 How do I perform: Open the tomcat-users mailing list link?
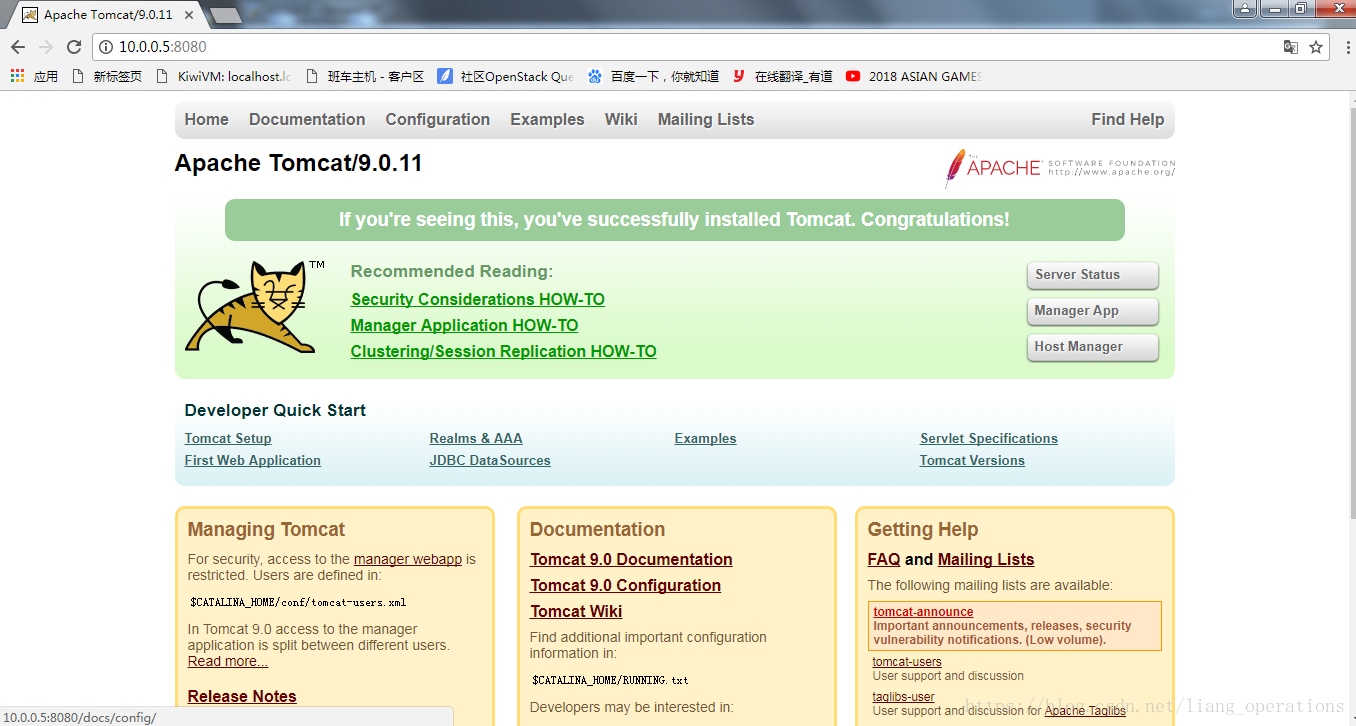[907, 662]
